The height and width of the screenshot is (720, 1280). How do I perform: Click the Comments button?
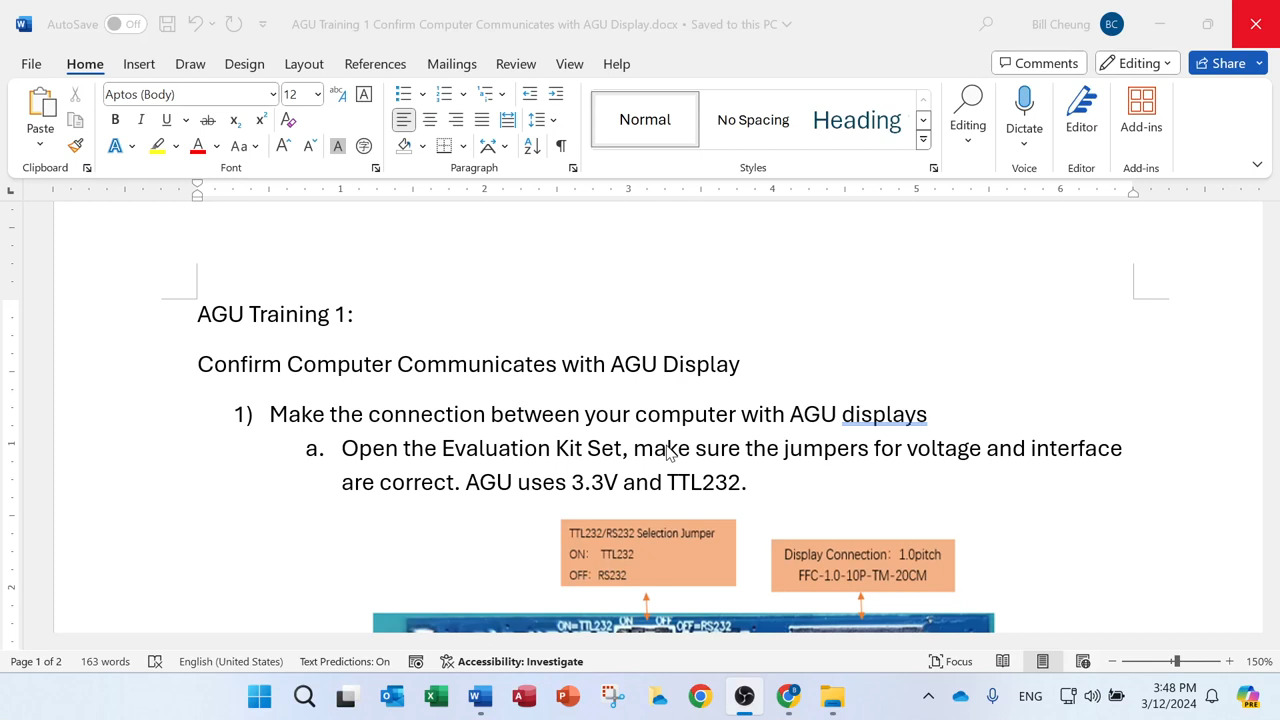coord(1038,63)
